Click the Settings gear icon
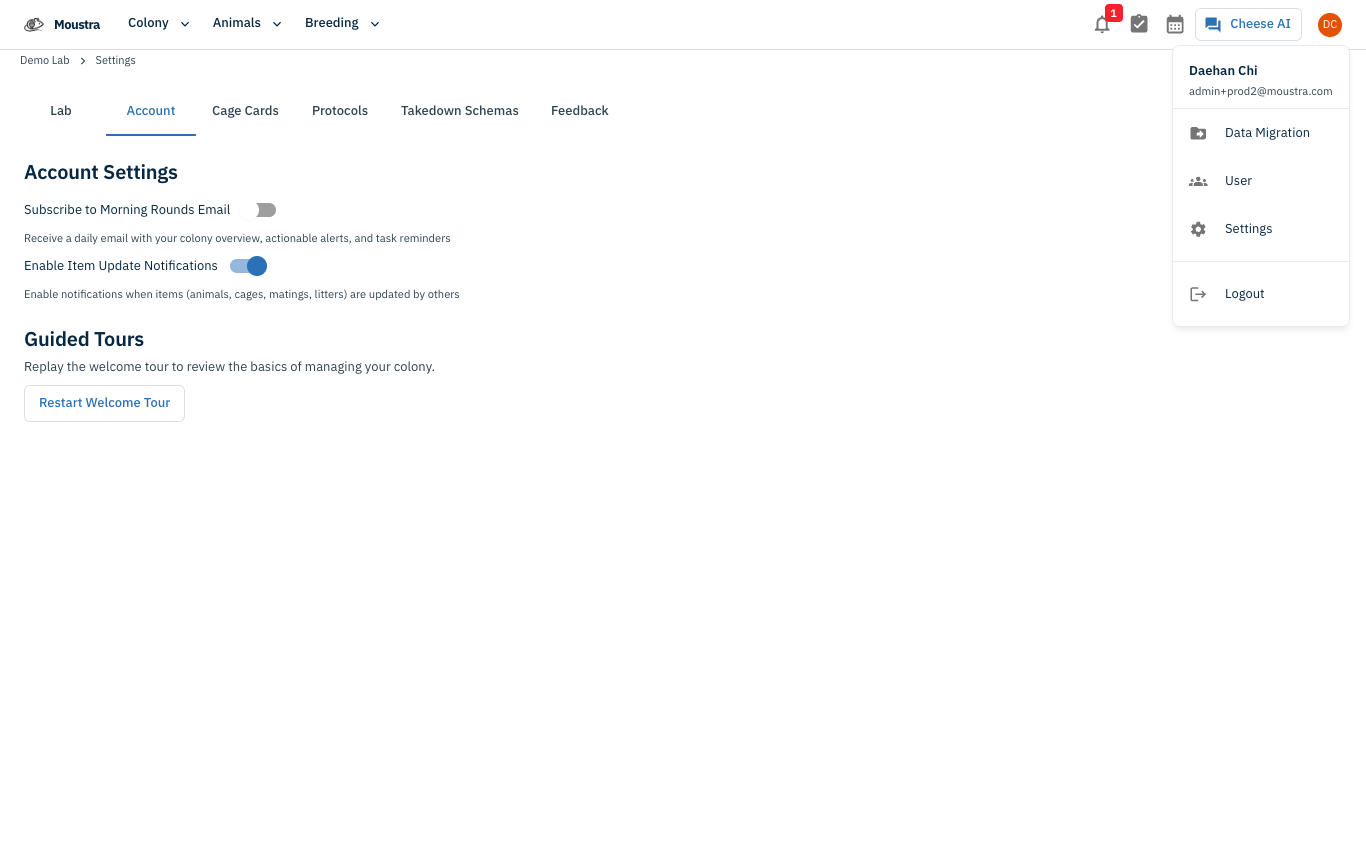This screenshot has height=854, width=1366. (x=1198, y=229)
